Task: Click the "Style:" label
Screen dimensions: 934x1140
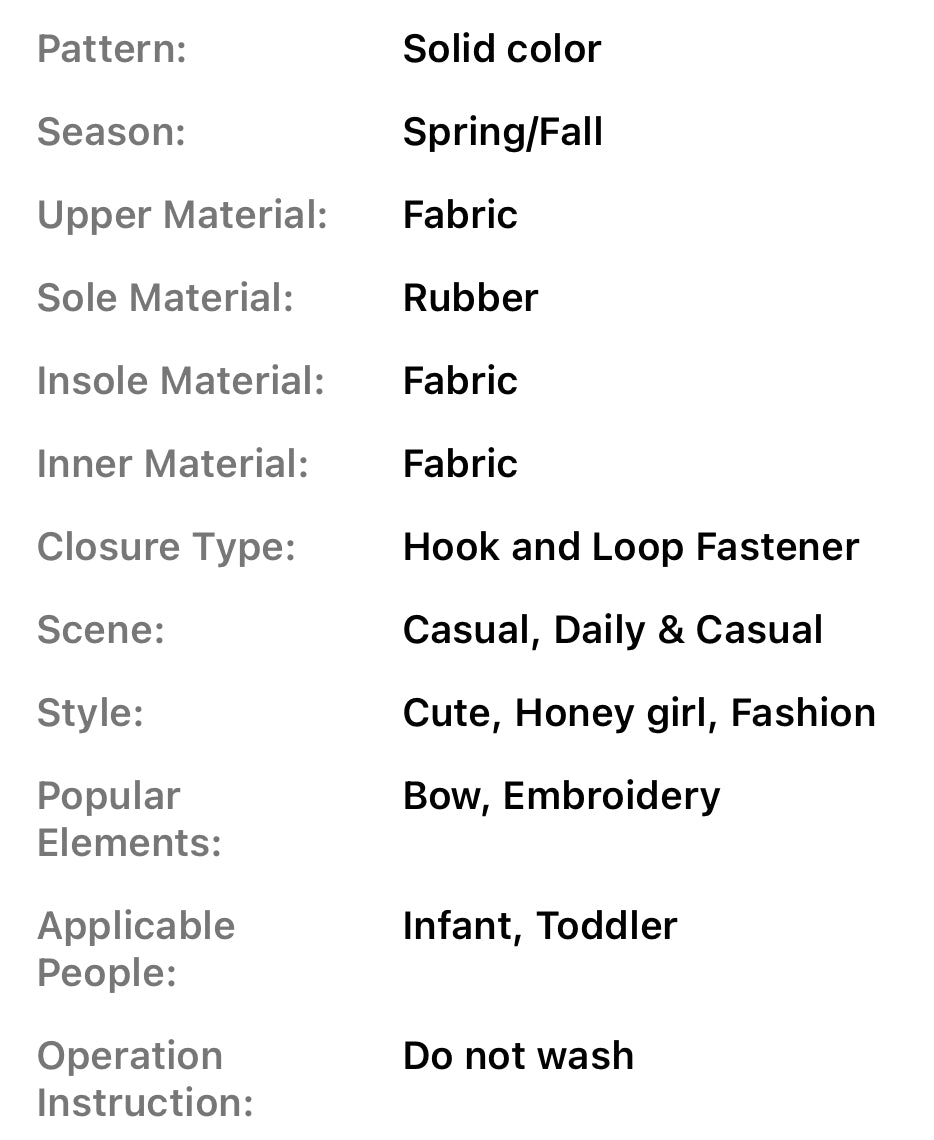Action: [x=90, y=713]
